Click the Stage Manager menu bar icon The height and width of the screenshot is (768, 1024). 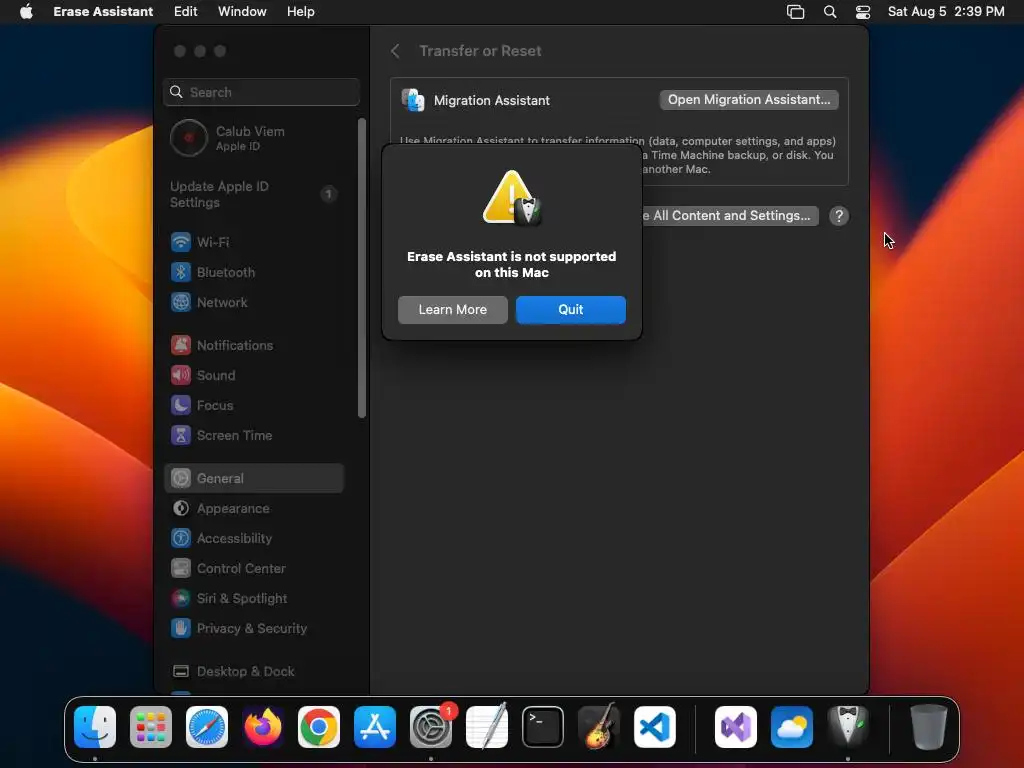click(795, 12)
